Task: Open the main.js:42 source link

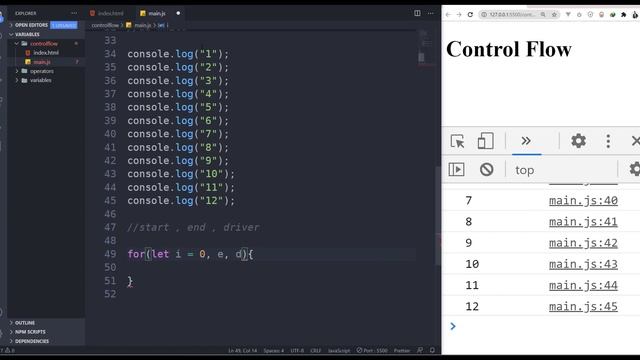Action: point(583,243)
